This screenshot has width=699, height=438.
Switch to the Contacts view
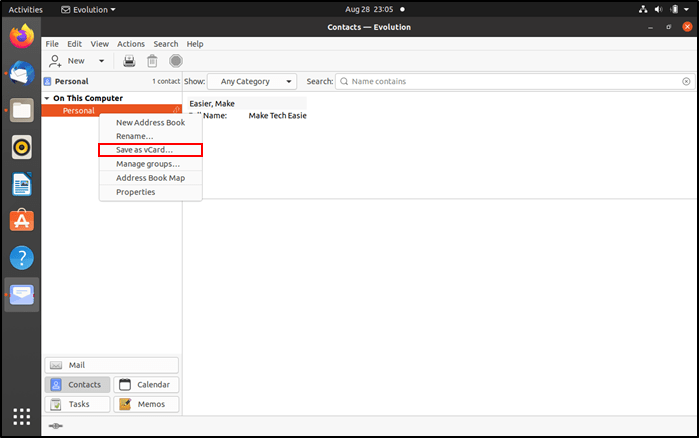(77, 385)
